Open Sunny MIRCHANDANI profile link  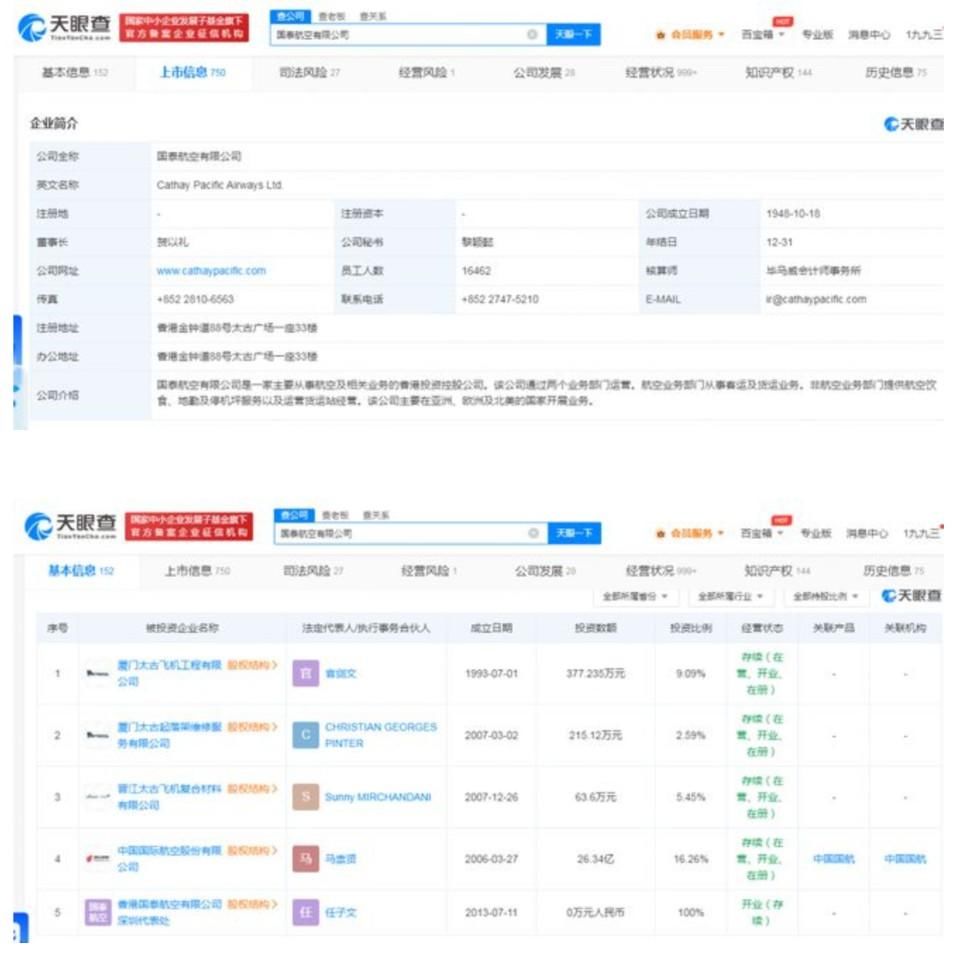pos(378,797)
